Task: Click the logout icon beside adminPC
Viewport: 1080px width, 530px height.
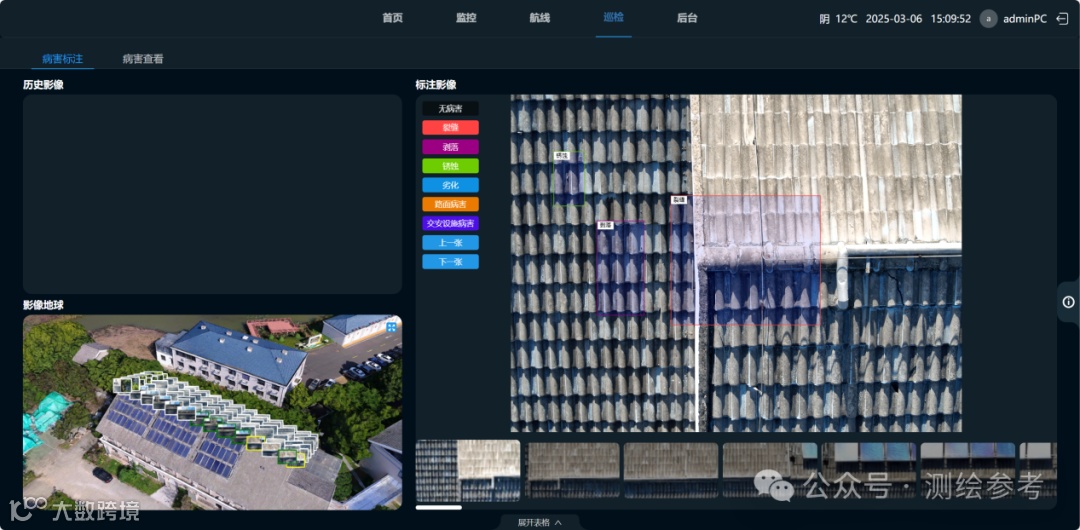Action: tap(1061, 19)
